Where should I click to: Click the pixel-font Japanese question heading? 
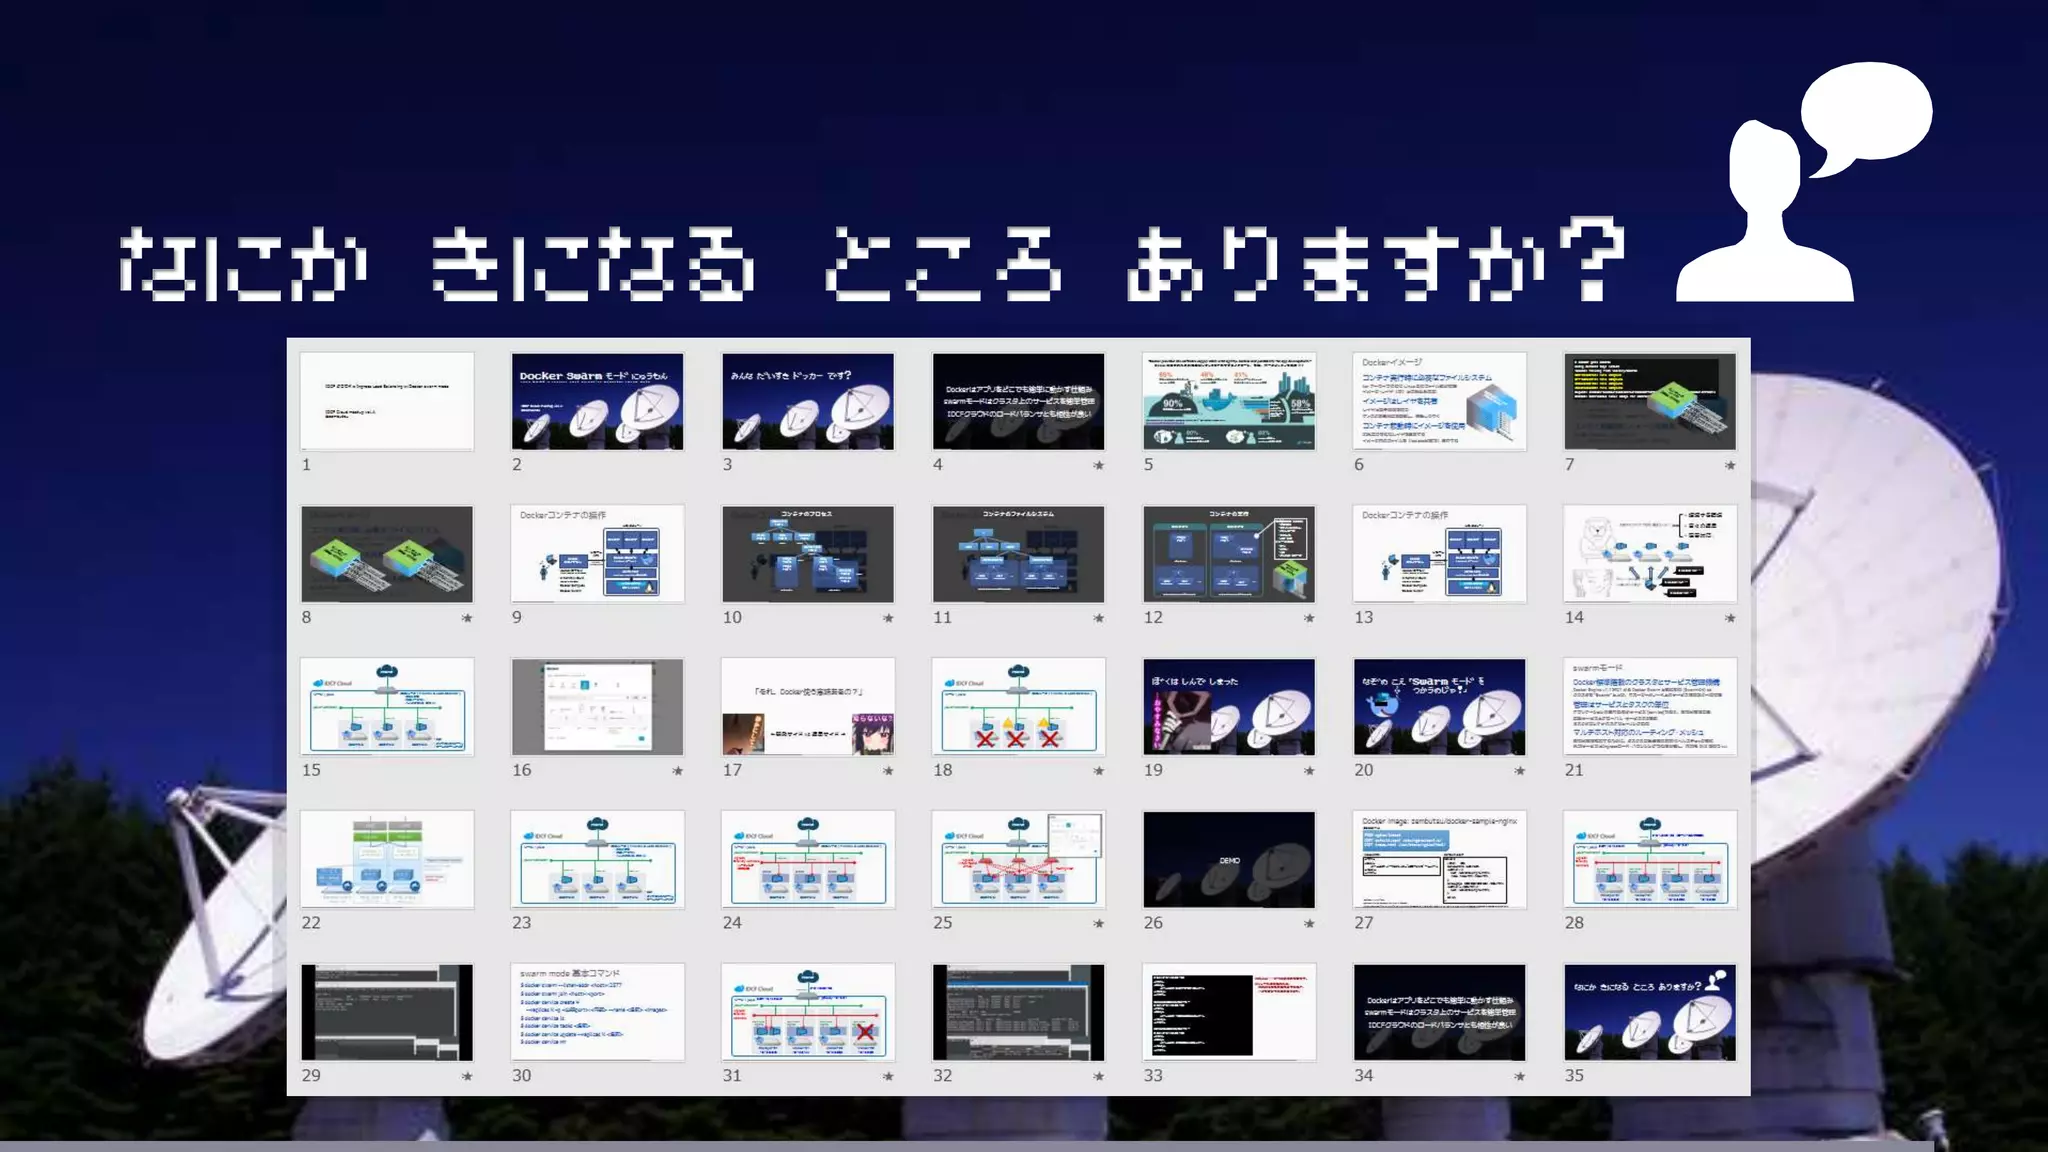[x=870, y=264]
